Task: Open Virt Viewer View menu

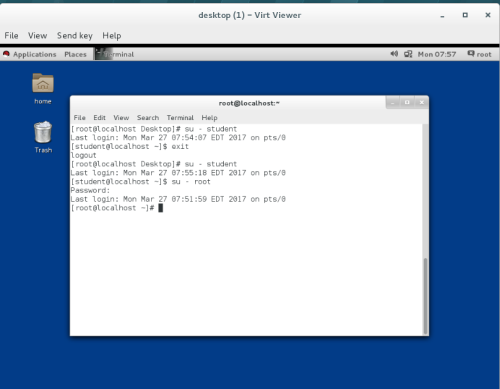Action: [37, 36]
